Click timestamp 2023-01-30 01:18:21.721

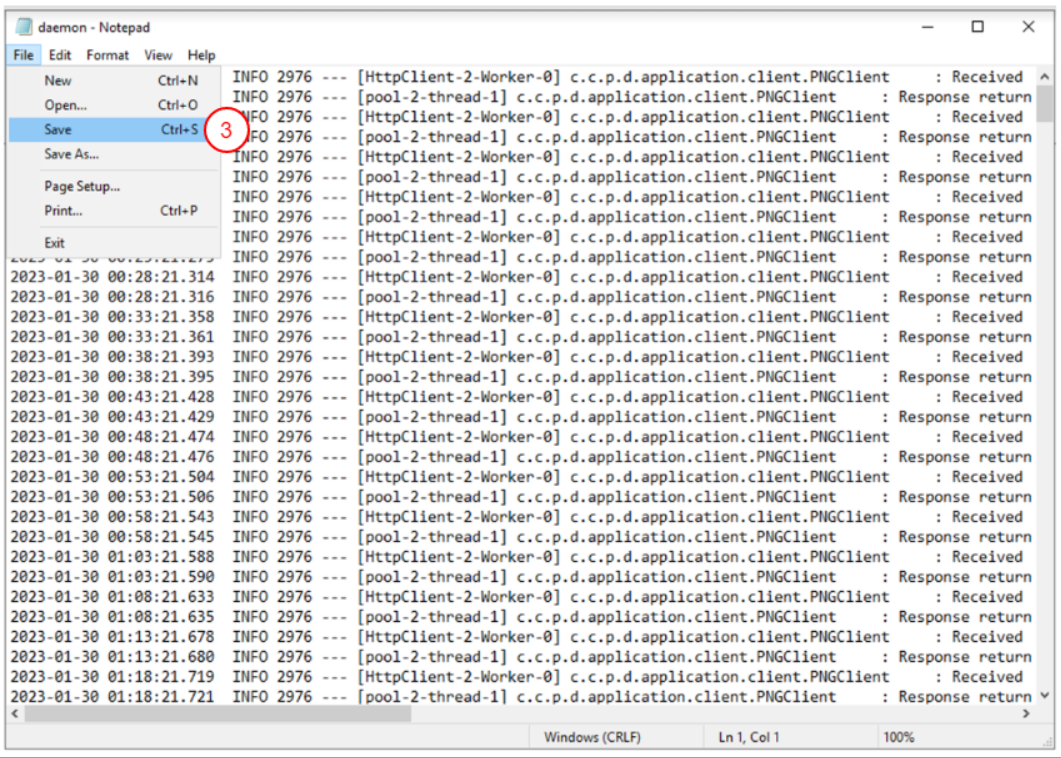(112, 696)
